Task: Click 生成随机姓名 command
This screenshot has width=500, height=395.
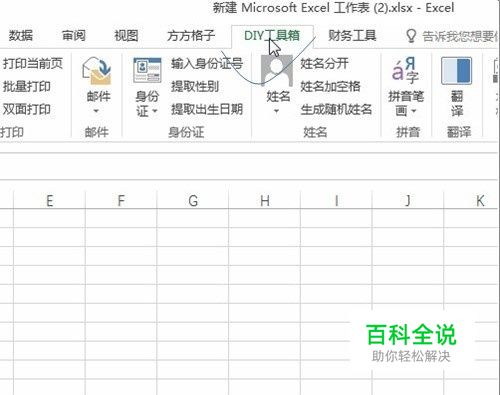Action: click(x=336, y=109)
